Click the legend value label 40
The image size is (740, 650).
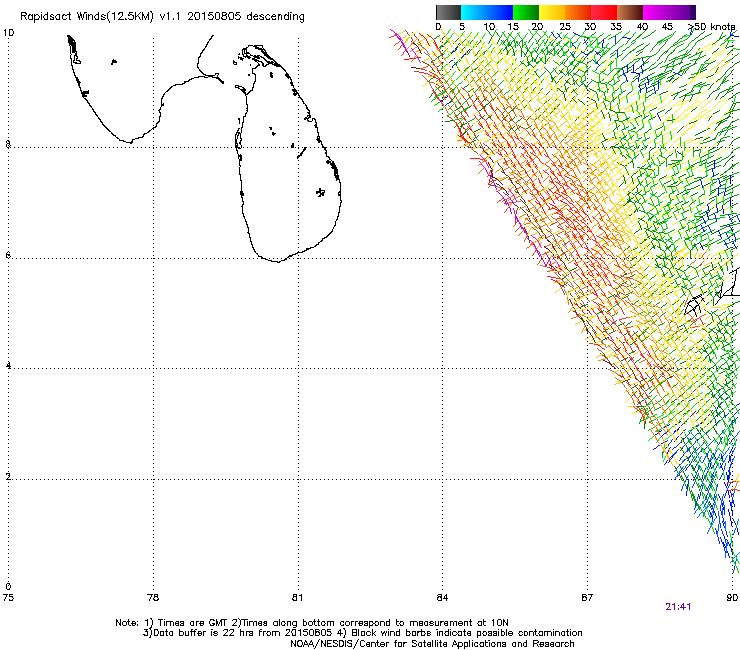click(642, 27)
